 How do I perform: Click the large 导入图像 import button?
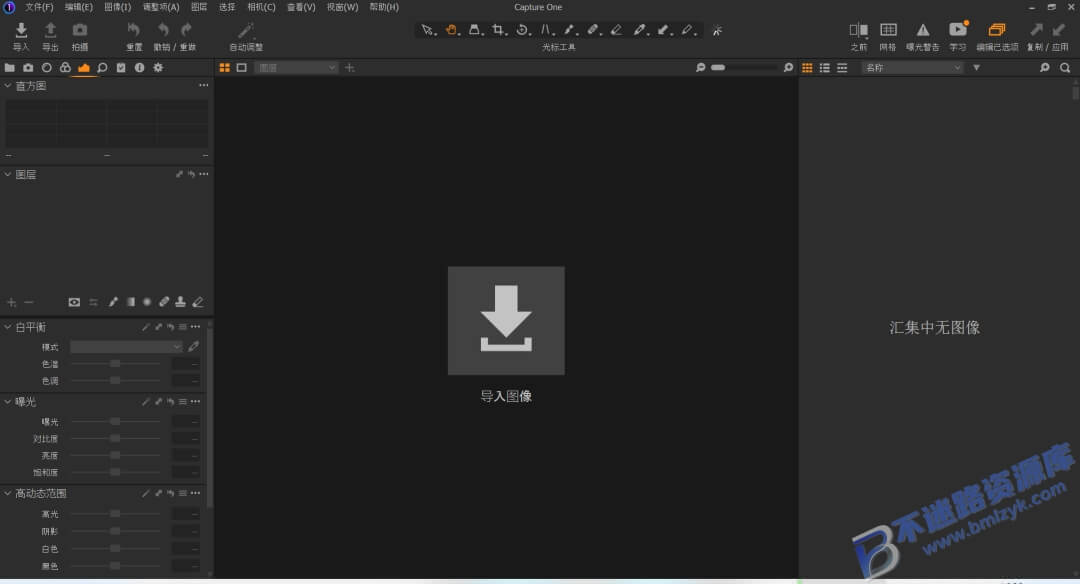pyautogui.click(x=506, y=321)
